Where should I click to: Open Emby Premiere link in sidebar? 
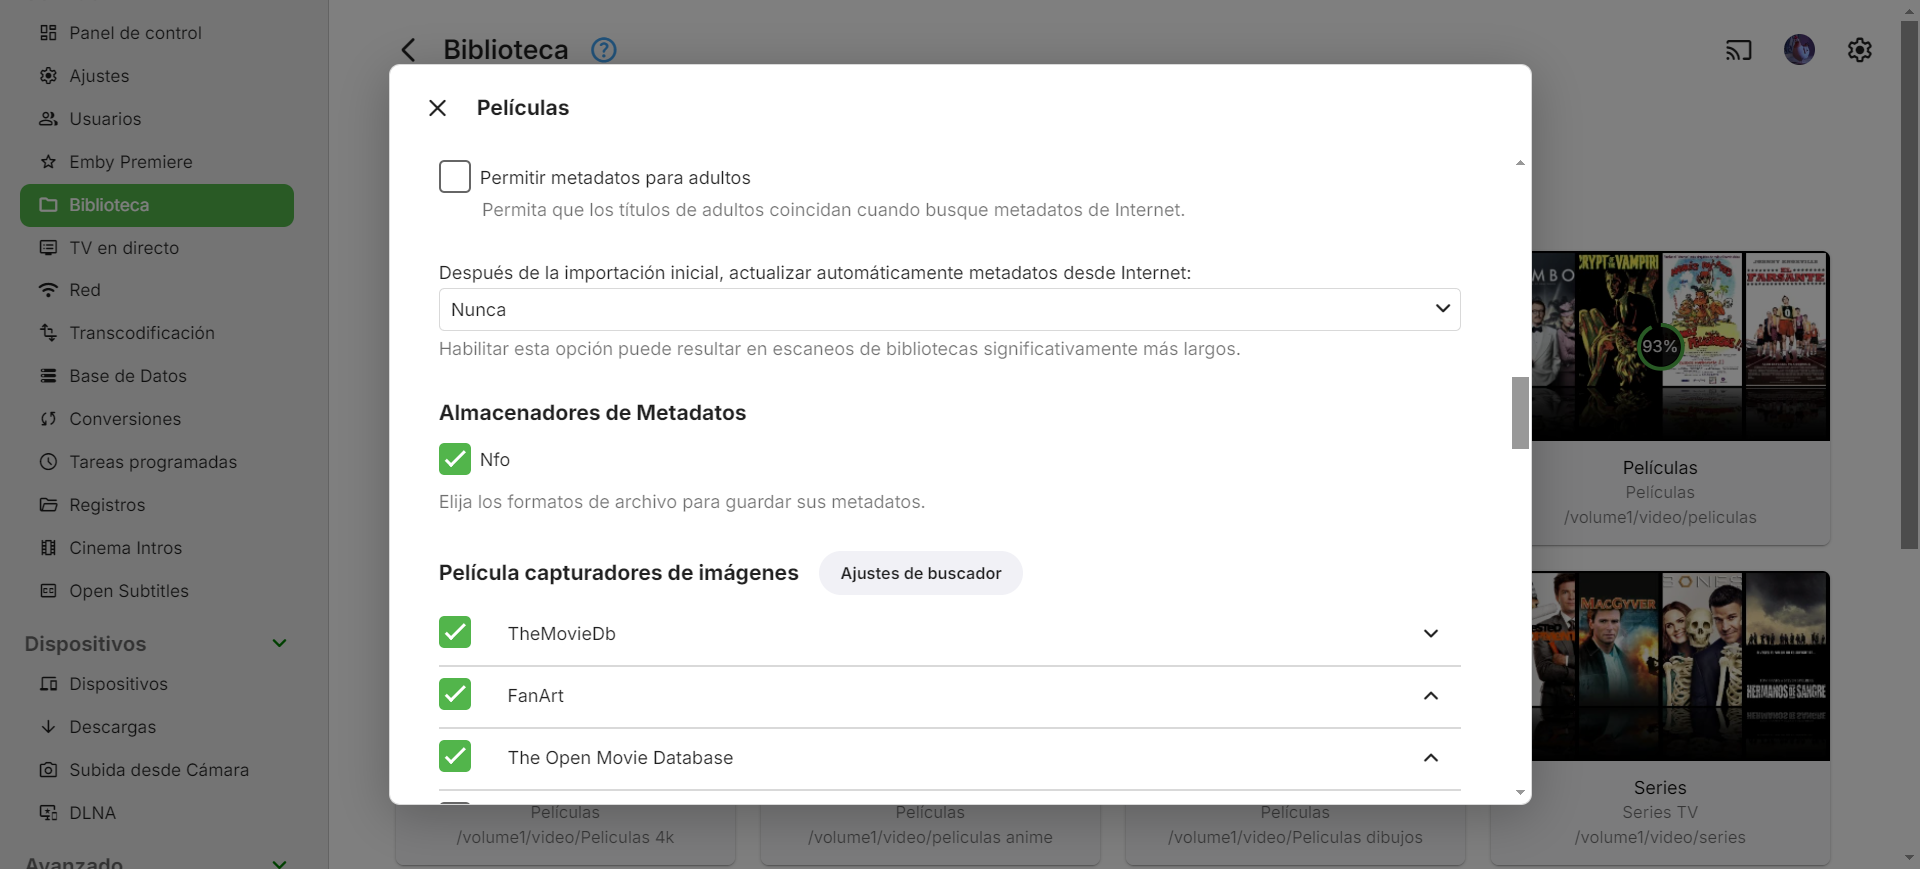click(130, 162)
